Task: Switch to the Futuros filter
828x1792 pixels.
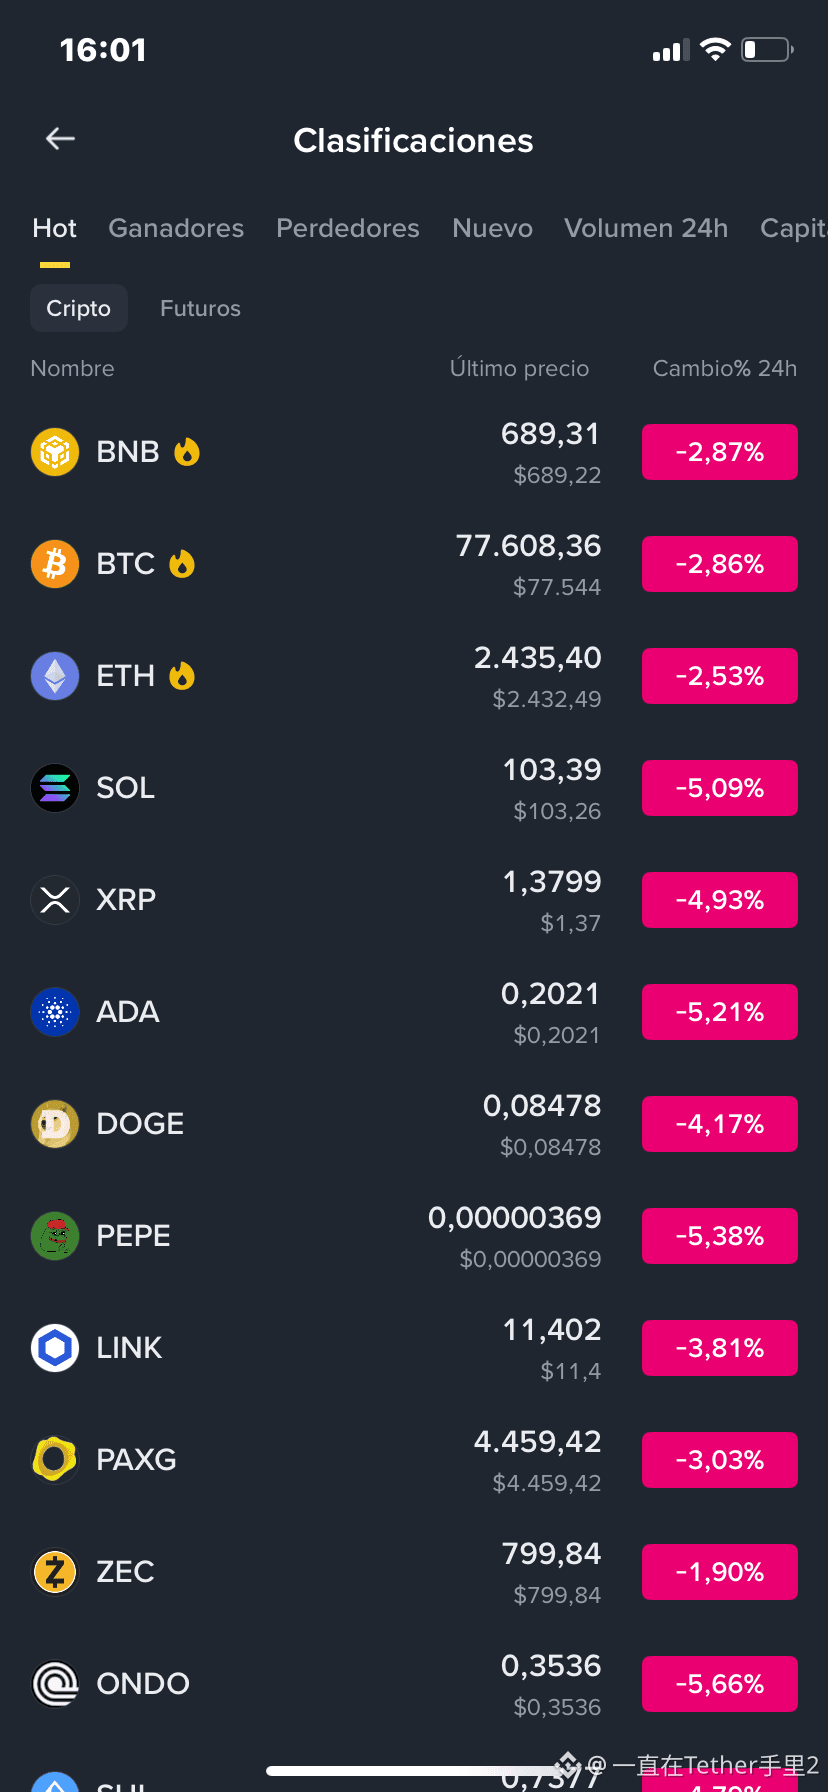Action: 200,308
